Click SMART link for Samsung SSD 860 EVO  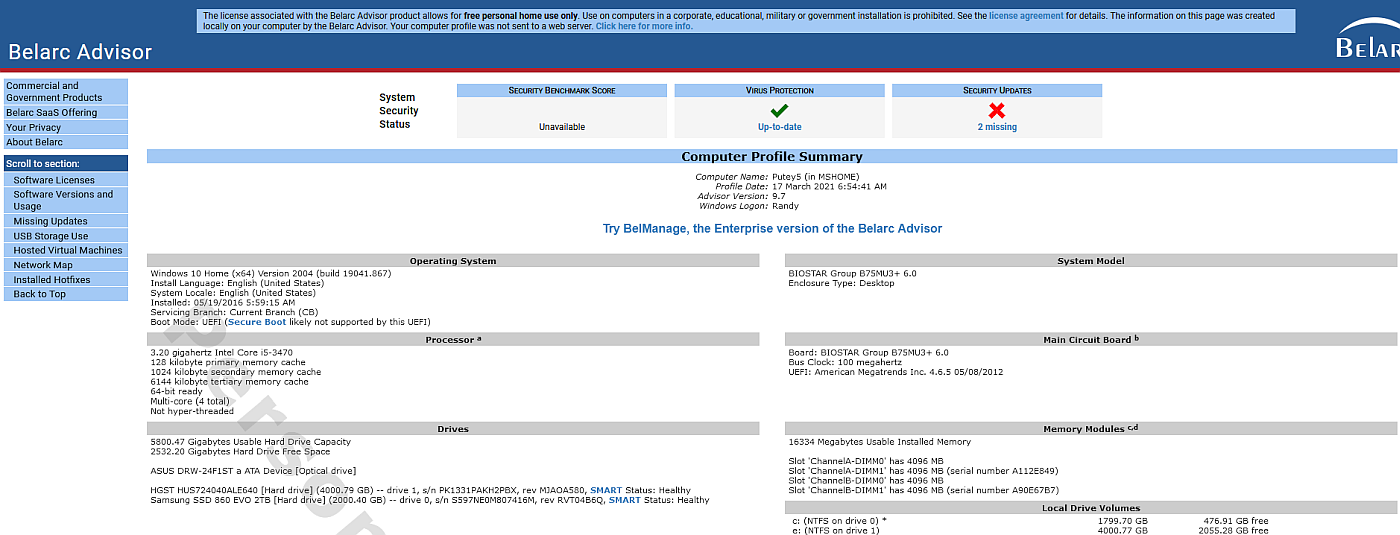[x=625, y=500]
